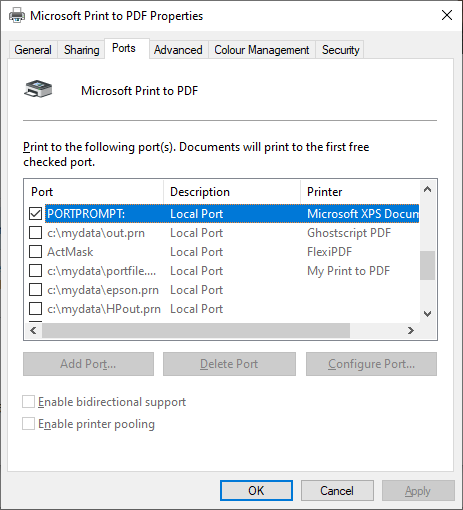463x510 pixels.
Task: Click the Cancel button
Action: (337, 490)
